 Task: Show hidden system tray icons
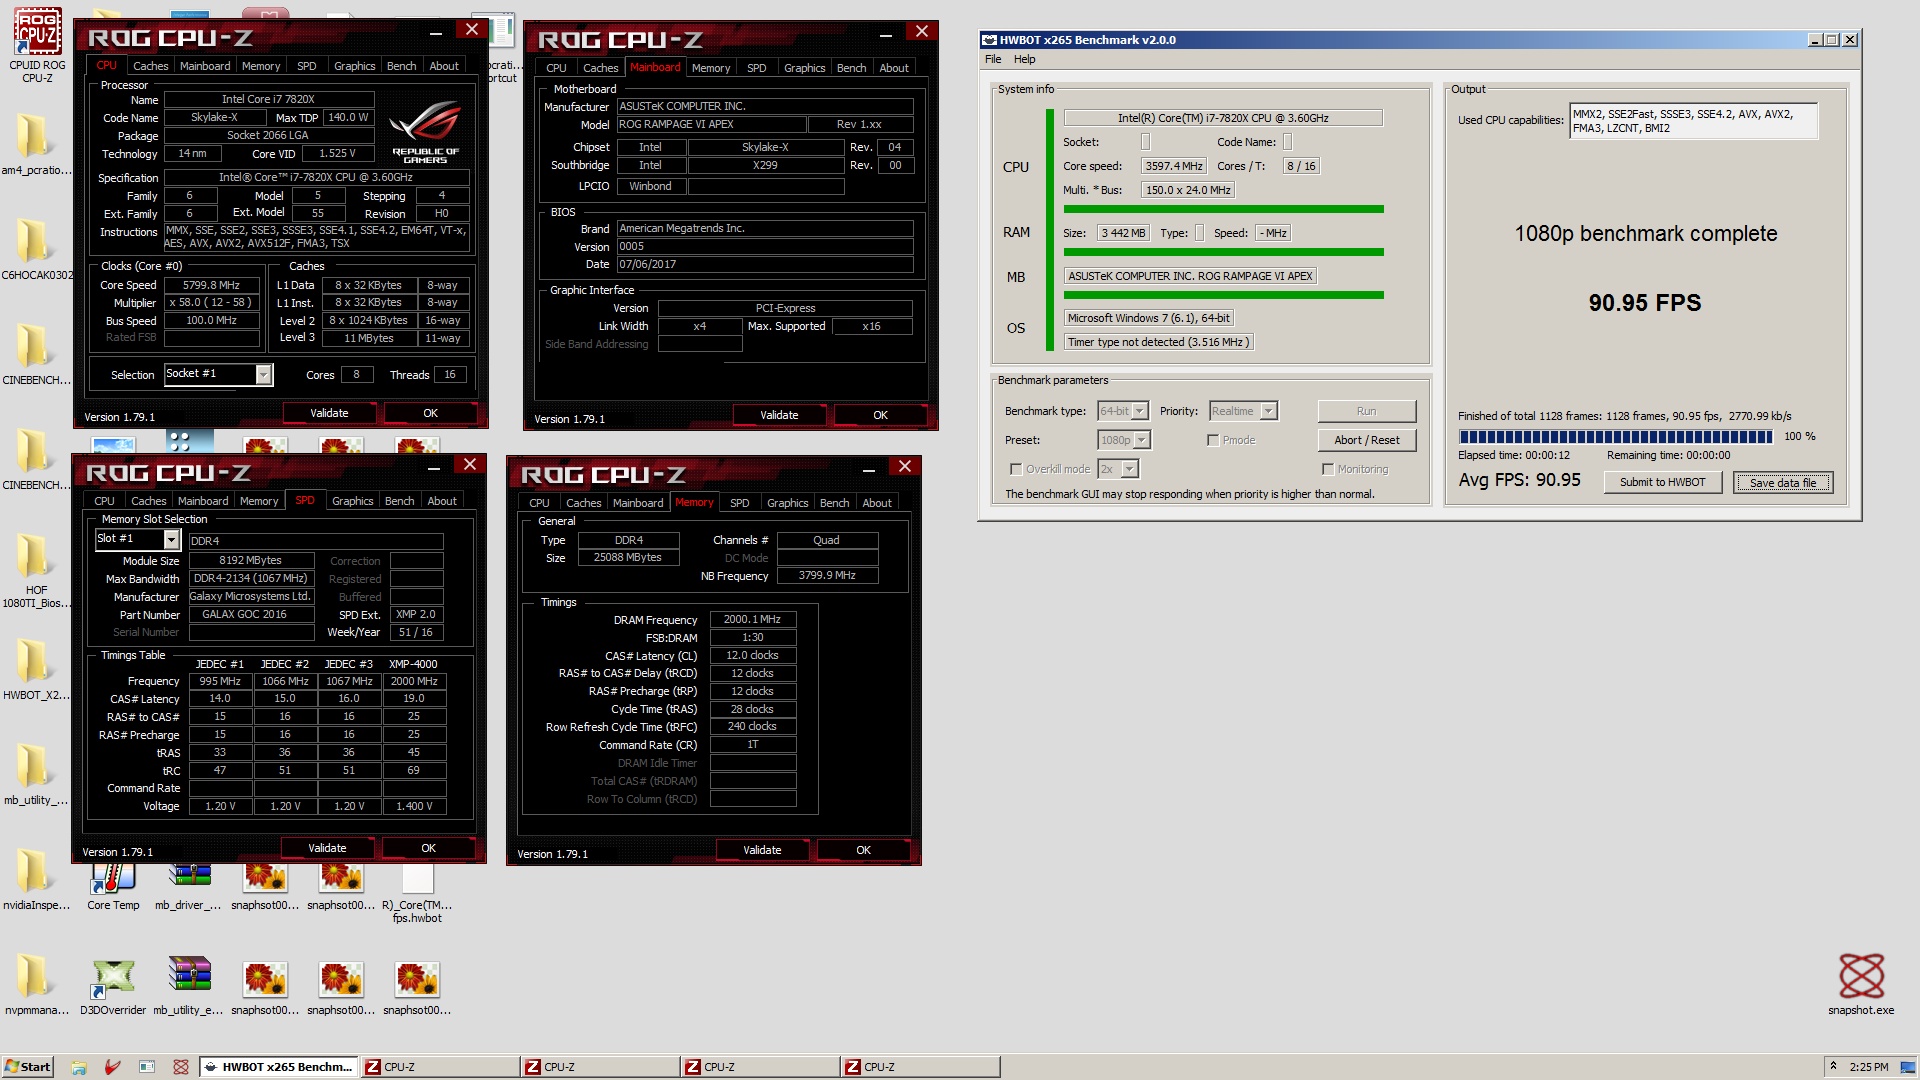click(1833, 1066)
